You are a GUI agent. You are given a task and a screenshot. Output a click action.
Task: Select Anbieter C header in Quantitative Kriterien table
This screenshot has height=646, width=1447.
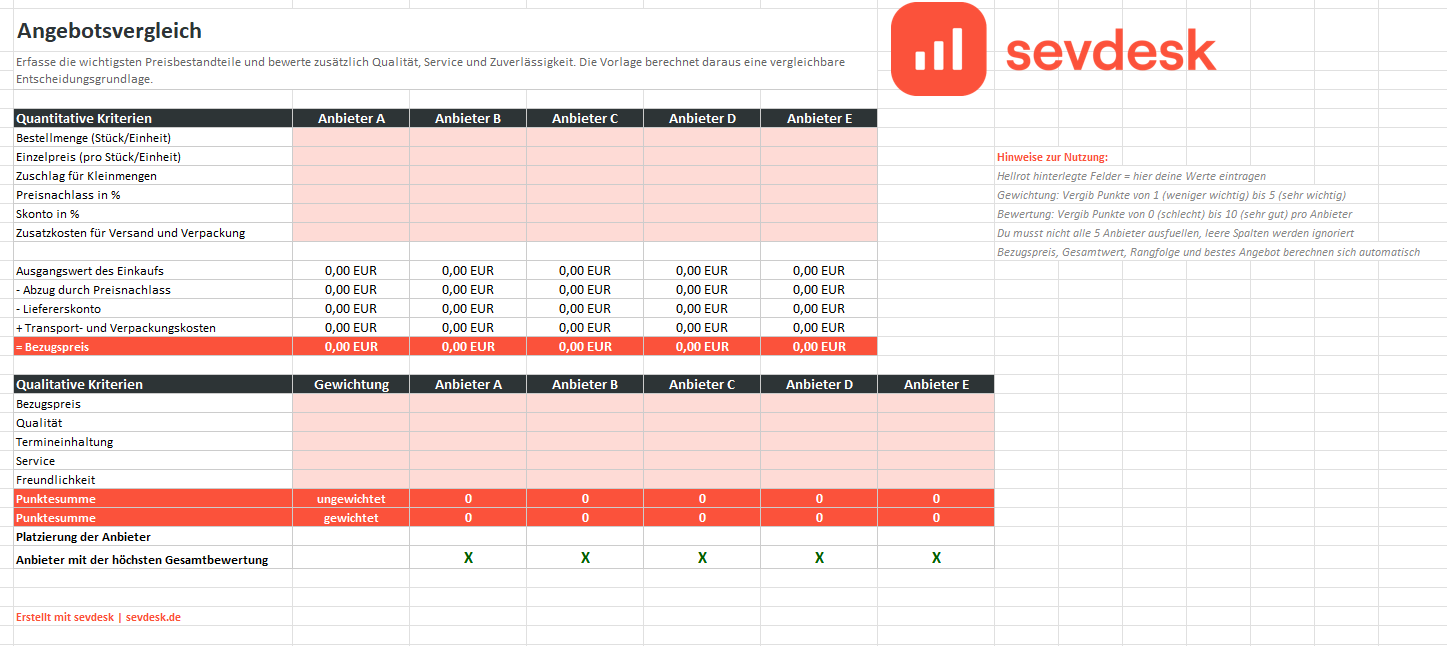(x=585, y=118)
